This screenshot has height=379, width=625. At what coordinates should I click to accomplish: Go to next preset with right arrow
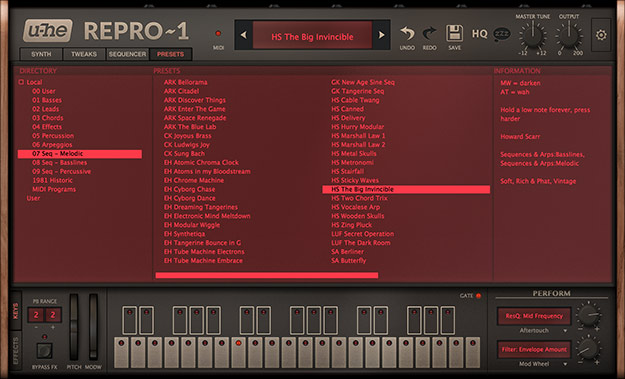click(x=381, y=35)
